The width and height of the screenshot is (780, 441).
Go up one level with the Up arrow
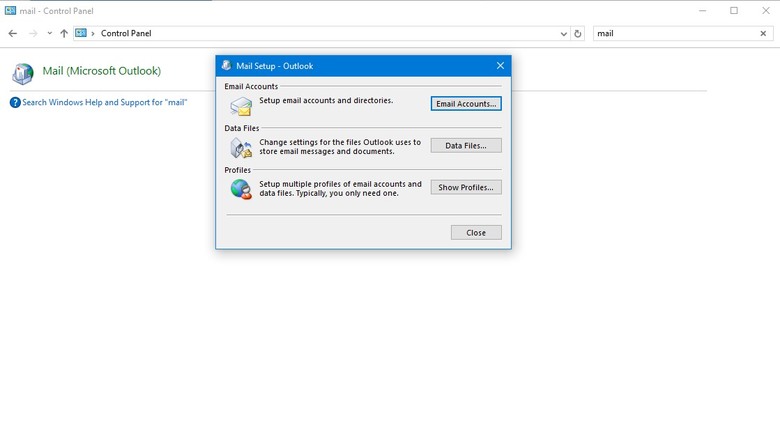(64, 33)
